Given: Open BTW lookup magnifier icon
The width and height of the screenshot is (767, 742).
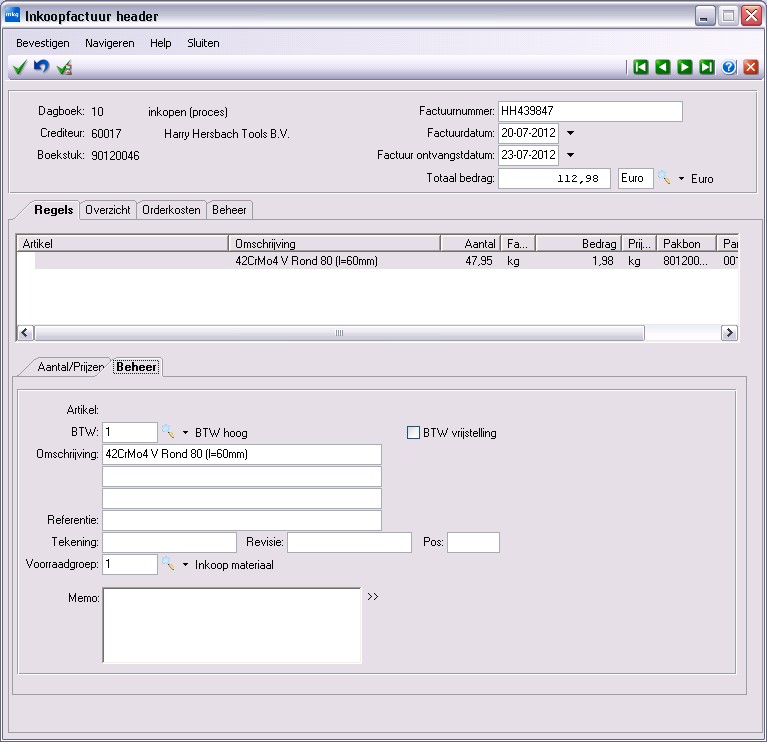Looking at the screenshot, I should point(168,432).
